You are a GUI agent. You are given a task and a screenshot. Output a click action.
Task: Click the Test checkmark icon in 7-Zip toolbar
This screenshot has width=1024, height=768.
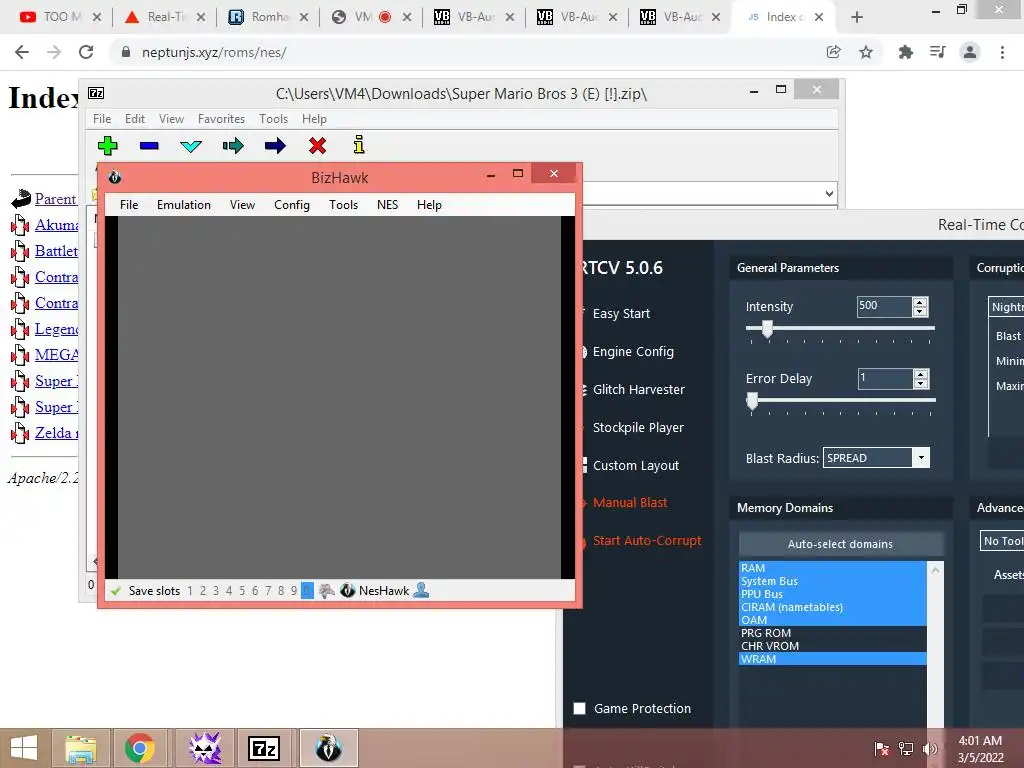point(191,146)
